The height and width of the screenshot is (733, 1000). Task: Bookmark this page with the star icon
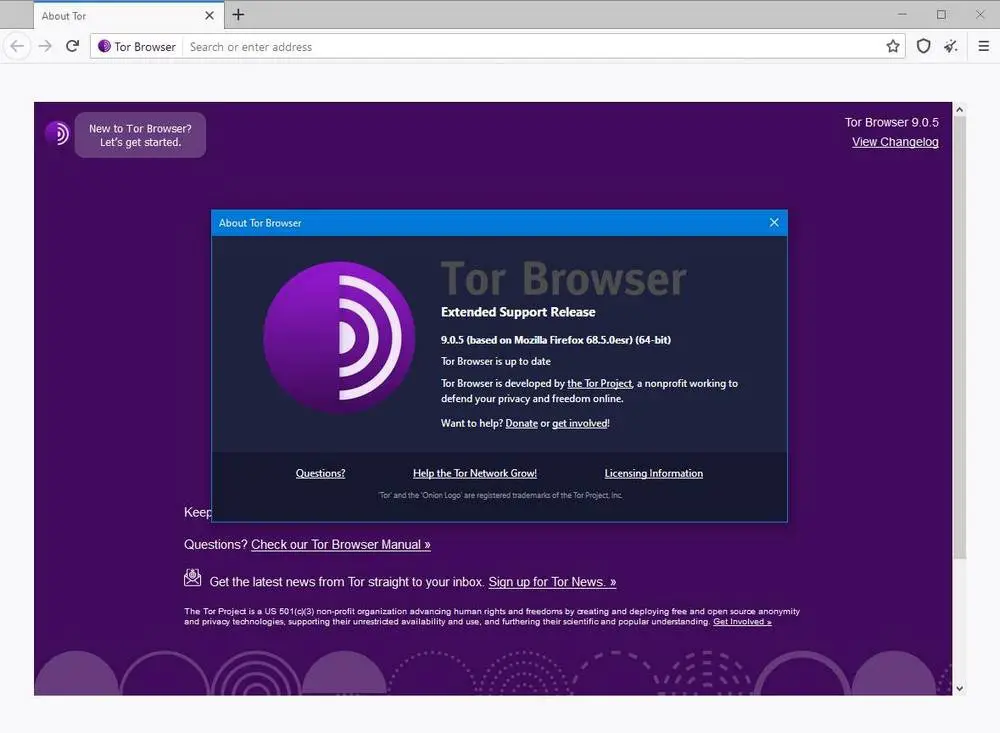[x=893, y=46]
